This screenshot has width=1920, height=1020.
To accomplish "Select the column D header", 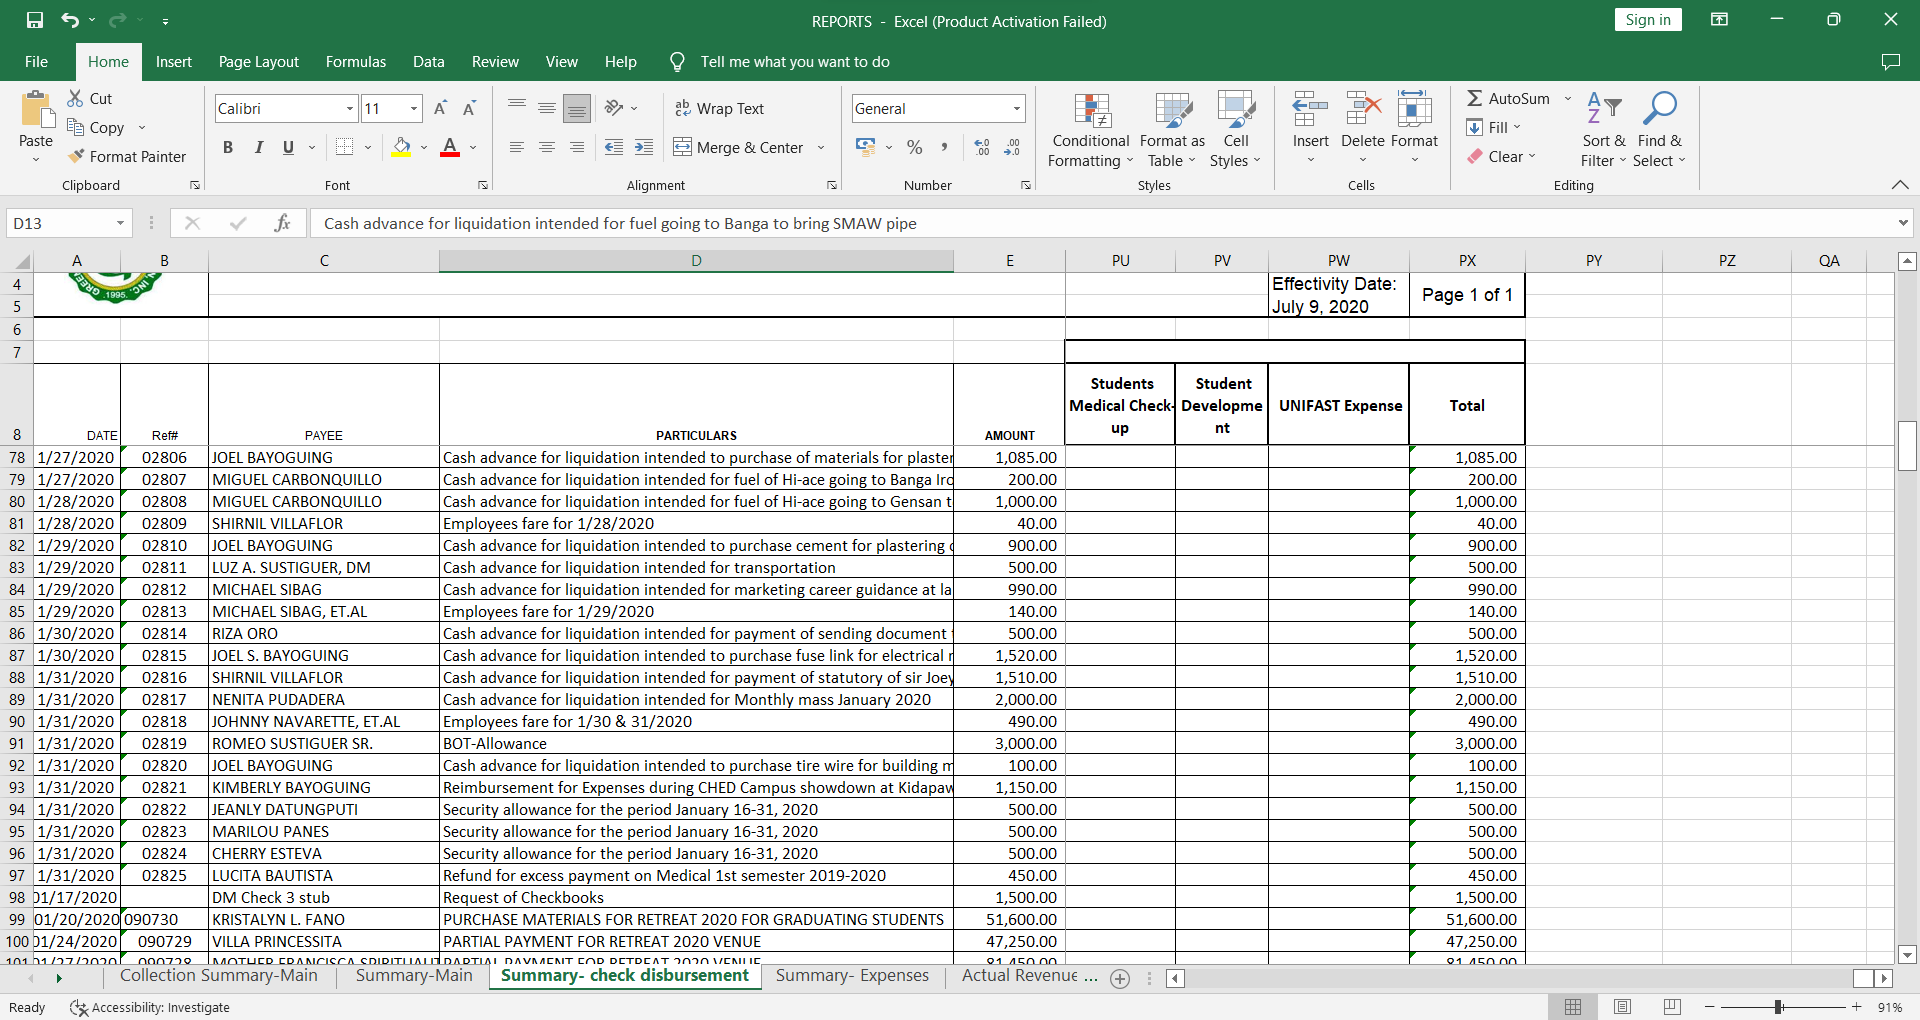I will coord(696,261).
